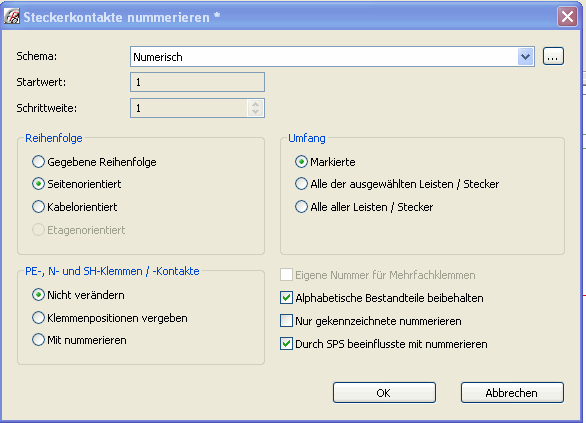Click into the Startwert input field
Image resolution: width=586 pixels, height=423 pixels.
pos(197,82)
